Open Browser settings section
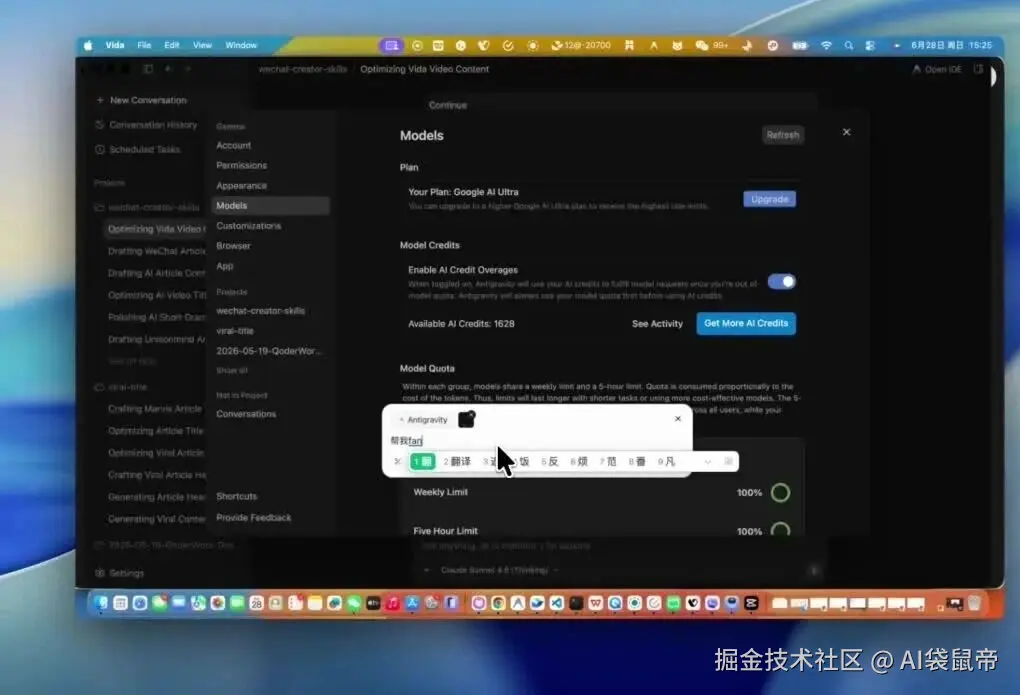Screen dimensions: 1020x695 click(233, 246)
